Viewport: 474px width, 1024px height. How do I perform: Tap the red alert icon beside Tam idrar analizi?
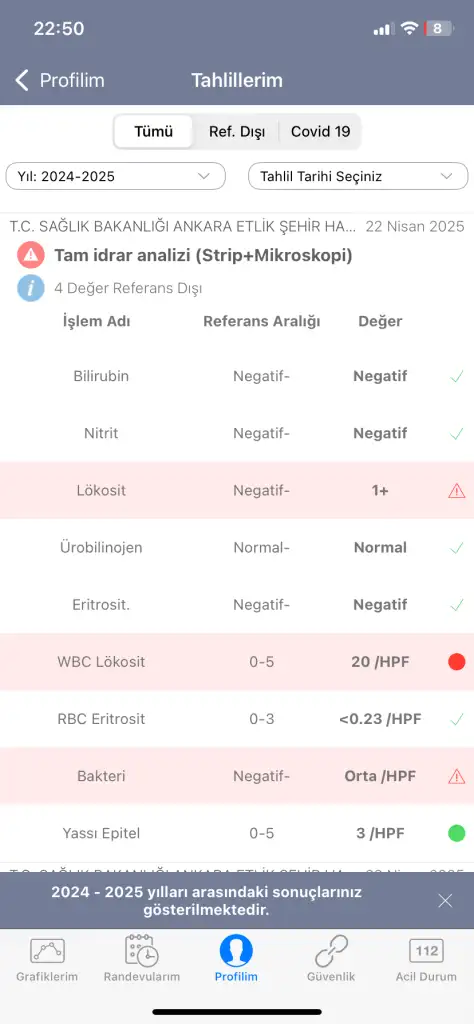(x=31, y=255)
